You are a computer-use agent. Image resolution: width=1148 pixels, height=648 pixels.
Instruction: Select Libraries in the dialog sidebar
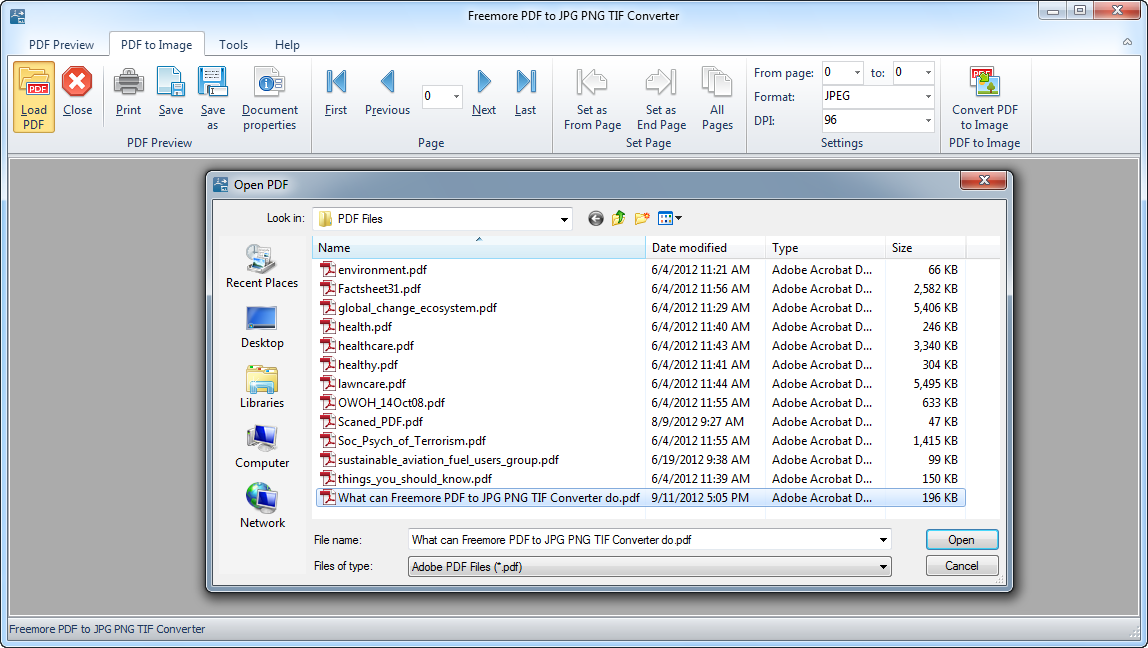click(x=262, y=387)
